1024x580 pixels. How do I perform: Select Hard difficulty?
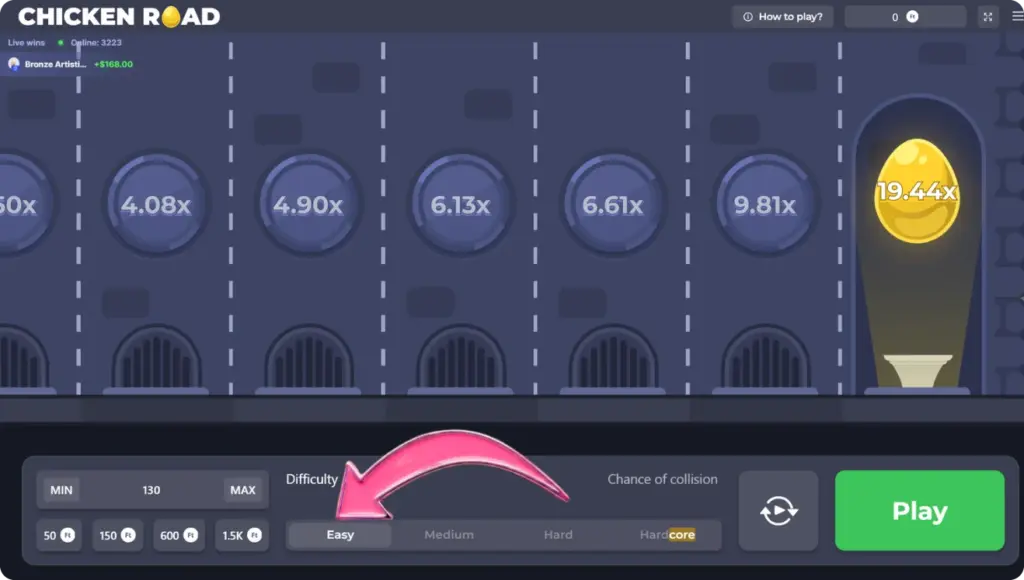(x=558, y=535)
